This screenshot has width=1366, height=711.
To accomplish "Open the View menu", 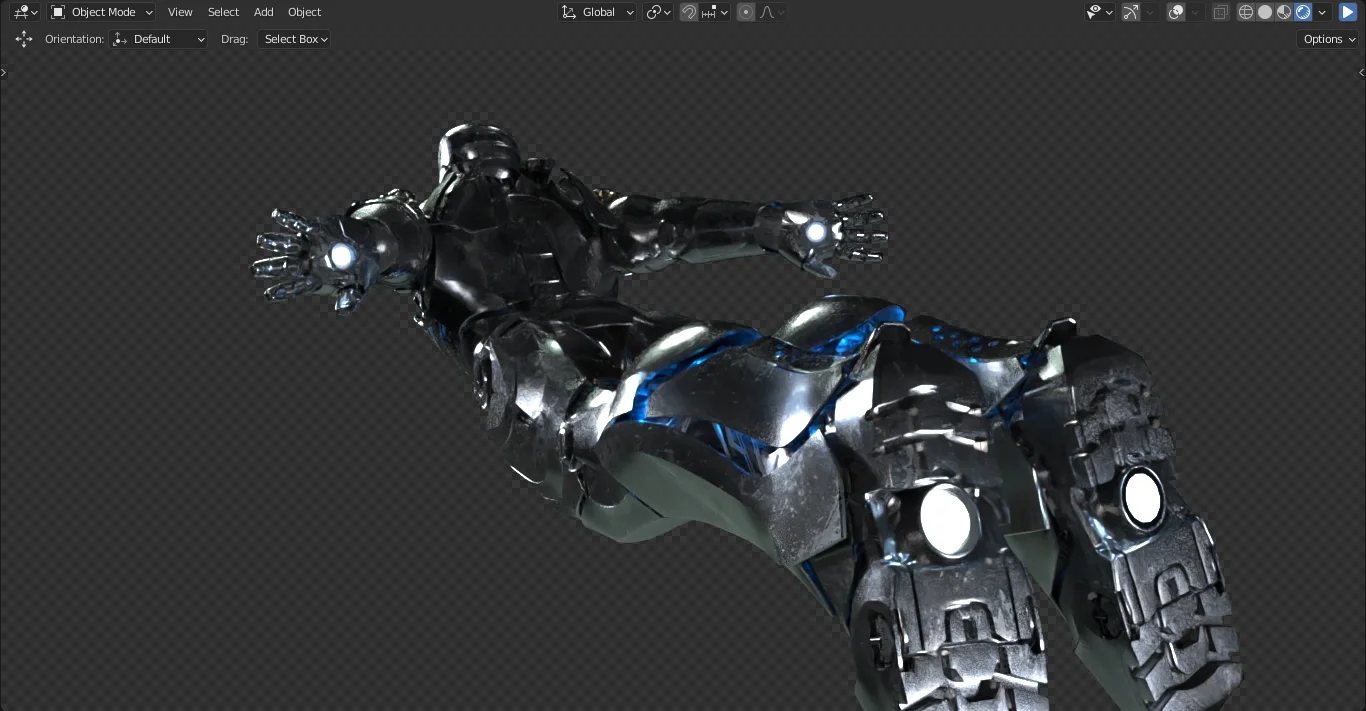I will tap(180, 12).
